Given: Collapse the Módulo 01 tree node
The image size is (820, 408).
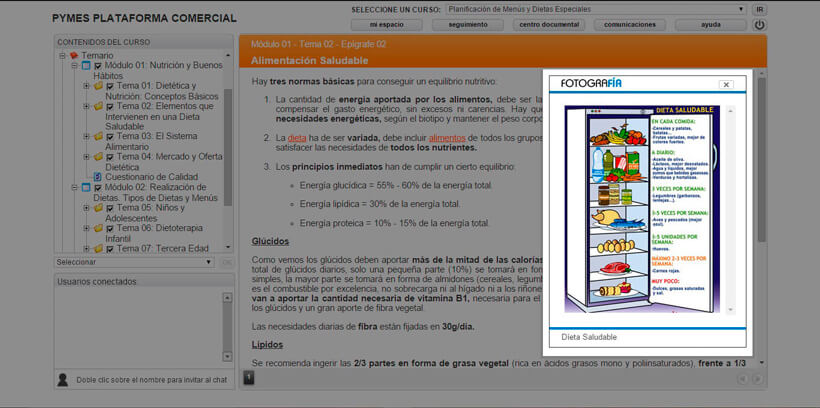Looking at the screenshot, I should [x=74, y=65].
